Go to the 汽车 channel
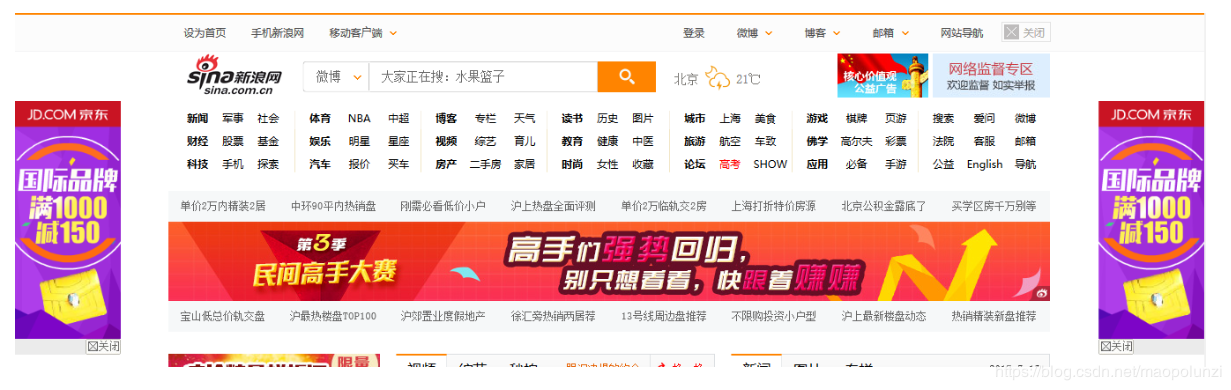This screenshot has width=1231, height=390. coord(320,164)
